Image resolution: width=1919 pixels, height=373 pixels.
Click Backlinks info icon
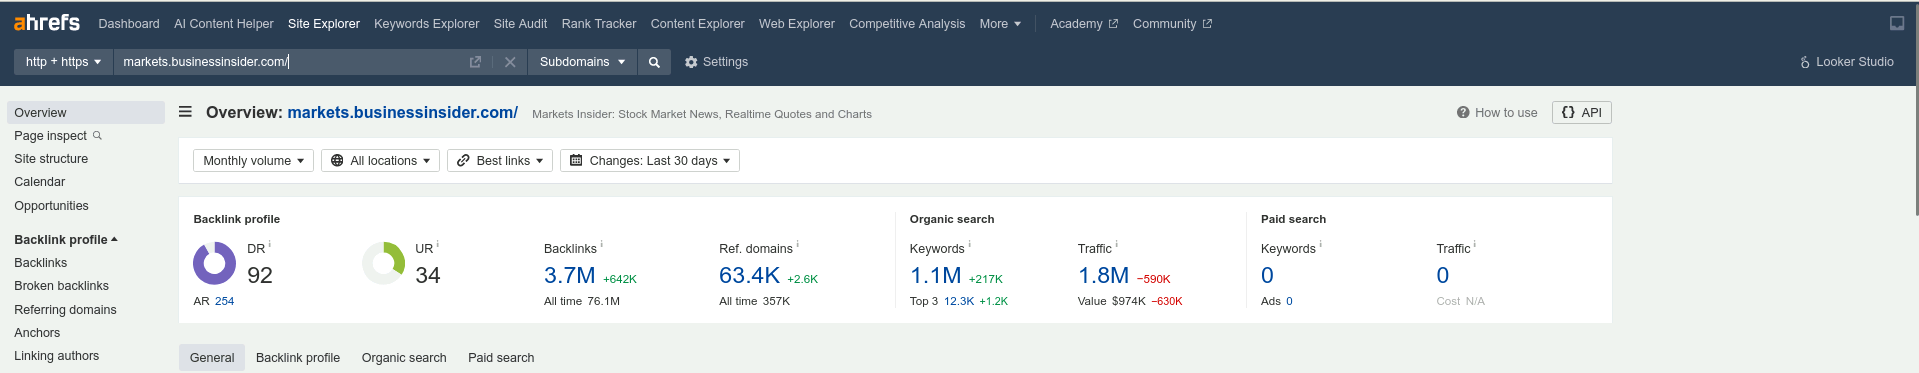[x=601, y=244]
